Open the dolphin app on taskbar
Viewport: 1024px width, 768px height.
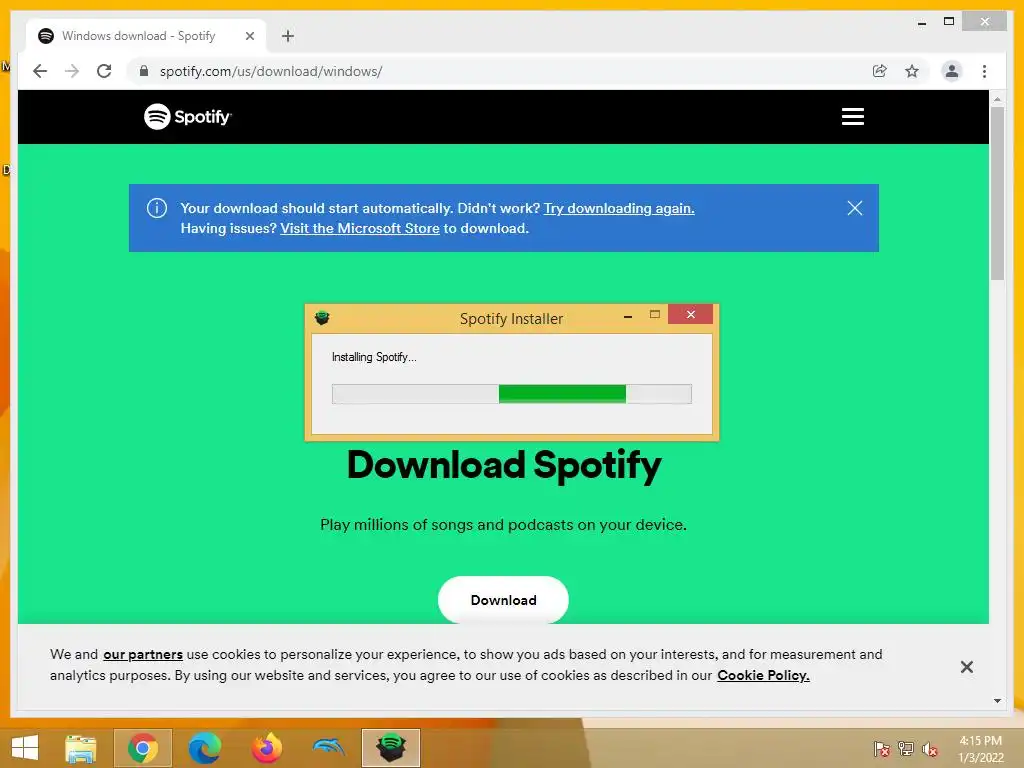point(328,747)
